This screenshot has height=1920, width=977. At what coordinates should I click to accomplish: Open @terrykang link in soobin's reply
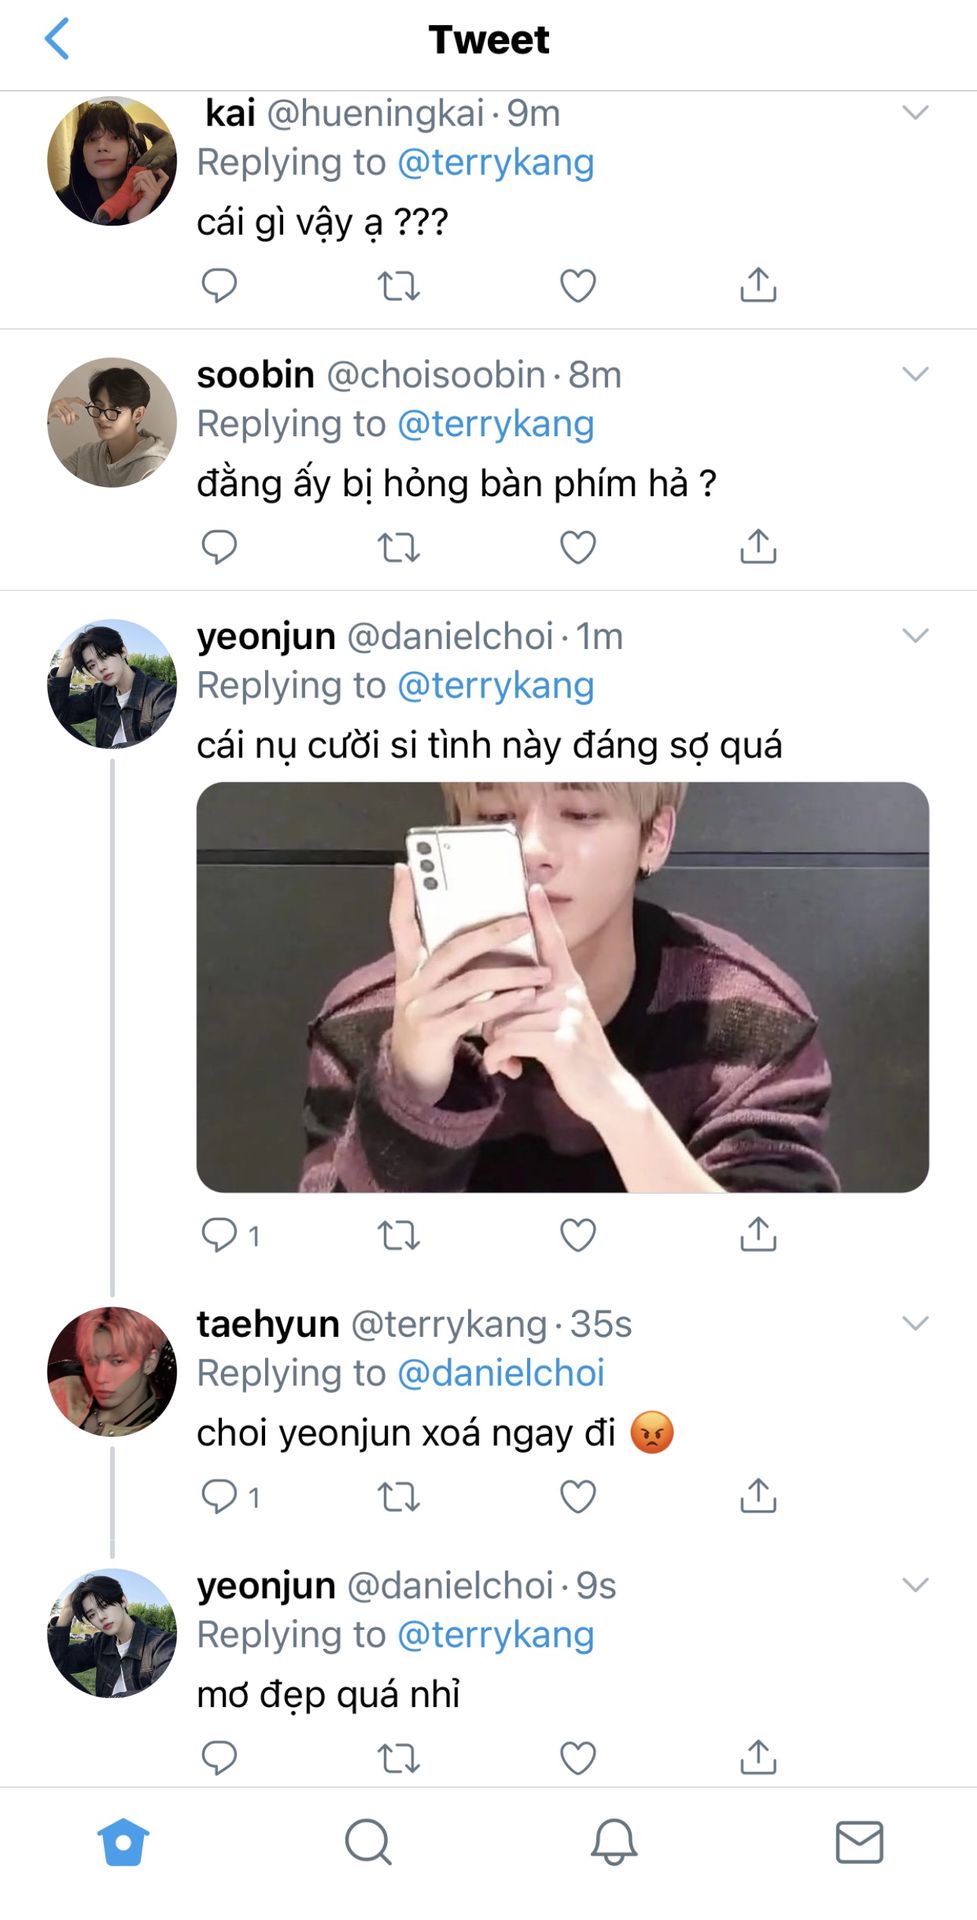pos(496,424)
